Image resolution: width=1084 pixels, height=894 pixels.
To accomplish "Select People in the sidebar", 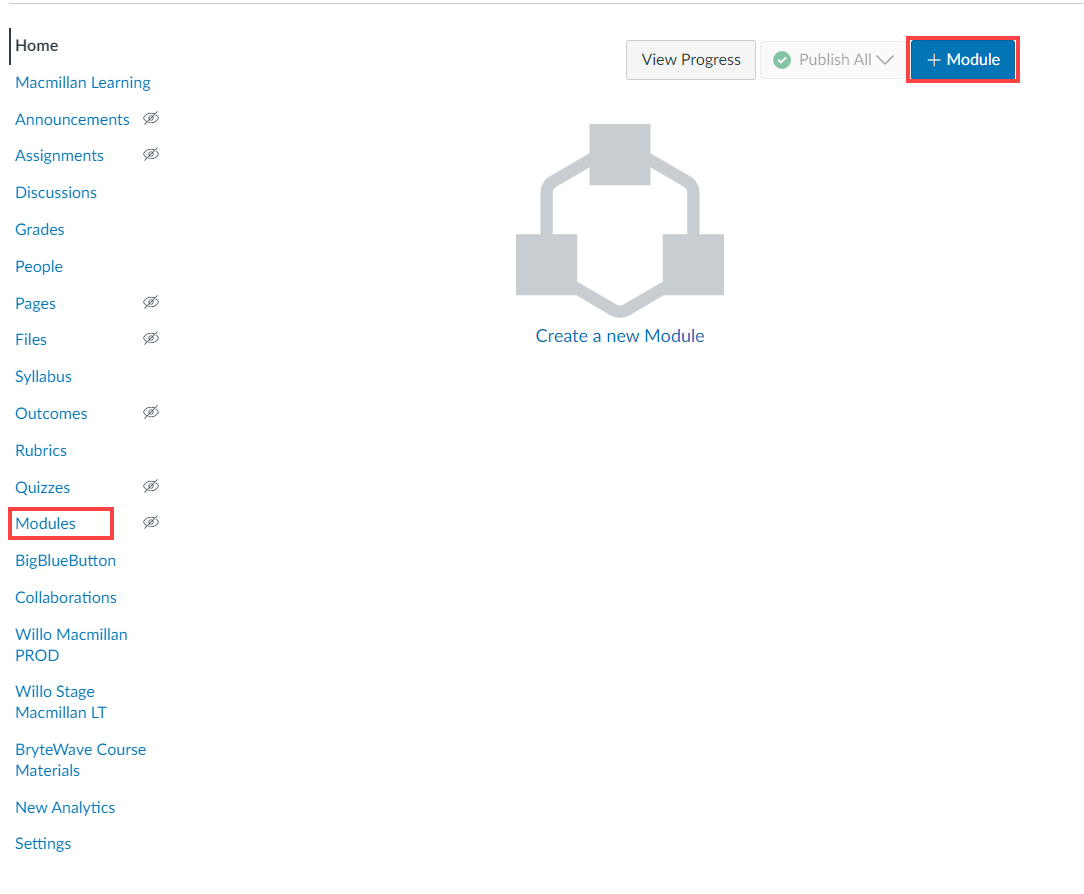I will tap(38, 266).
